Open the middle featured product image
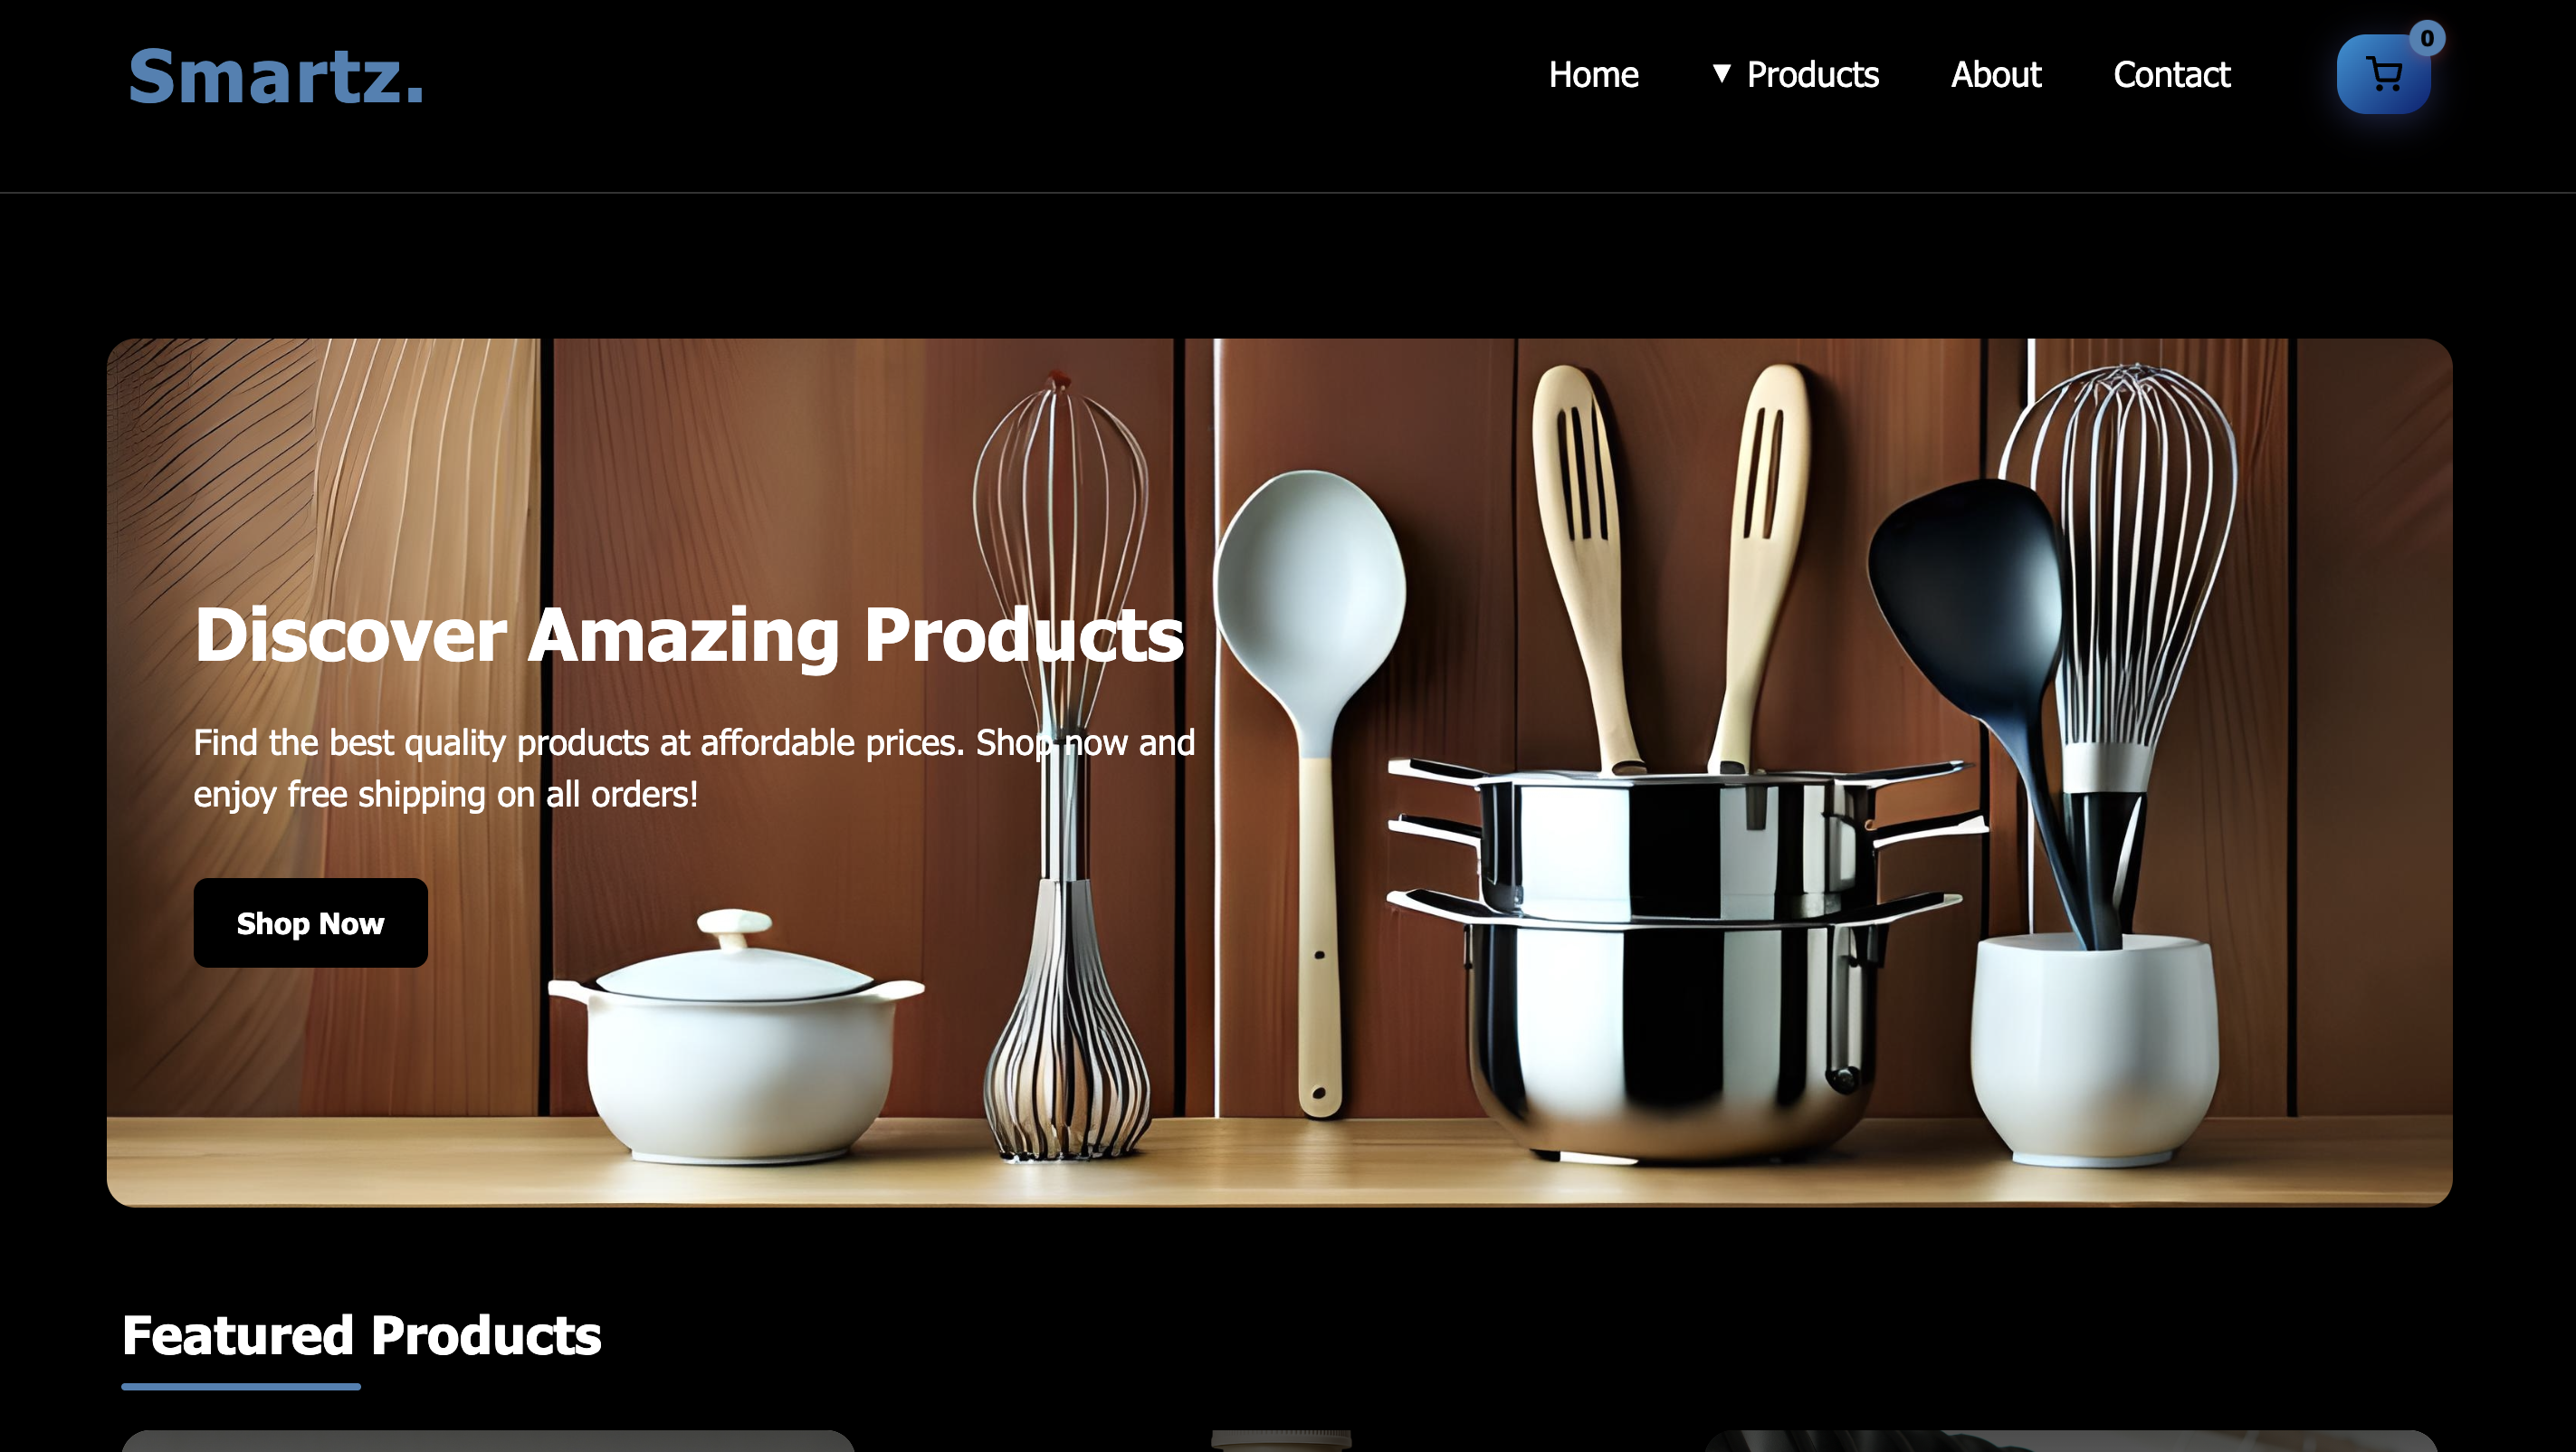Image resolution: width=2576 pixels, height=1452 pixels. 1281,1441
